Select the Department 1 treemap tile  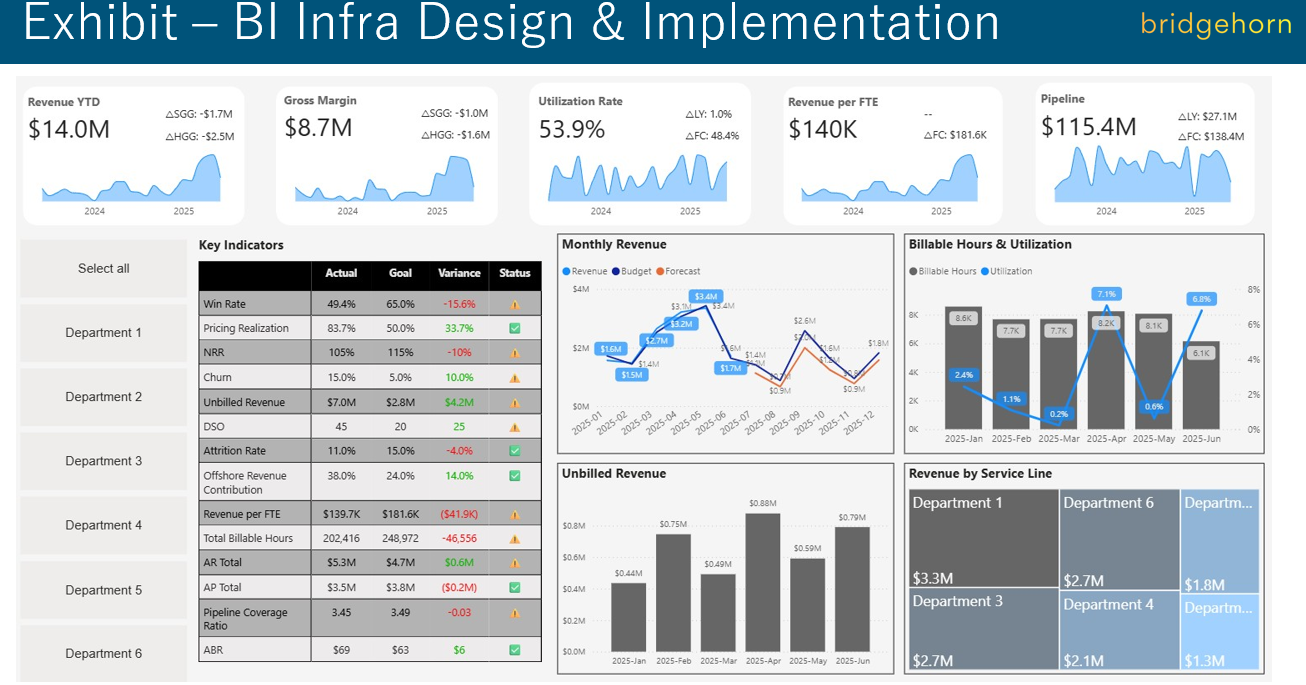point(983,539)
